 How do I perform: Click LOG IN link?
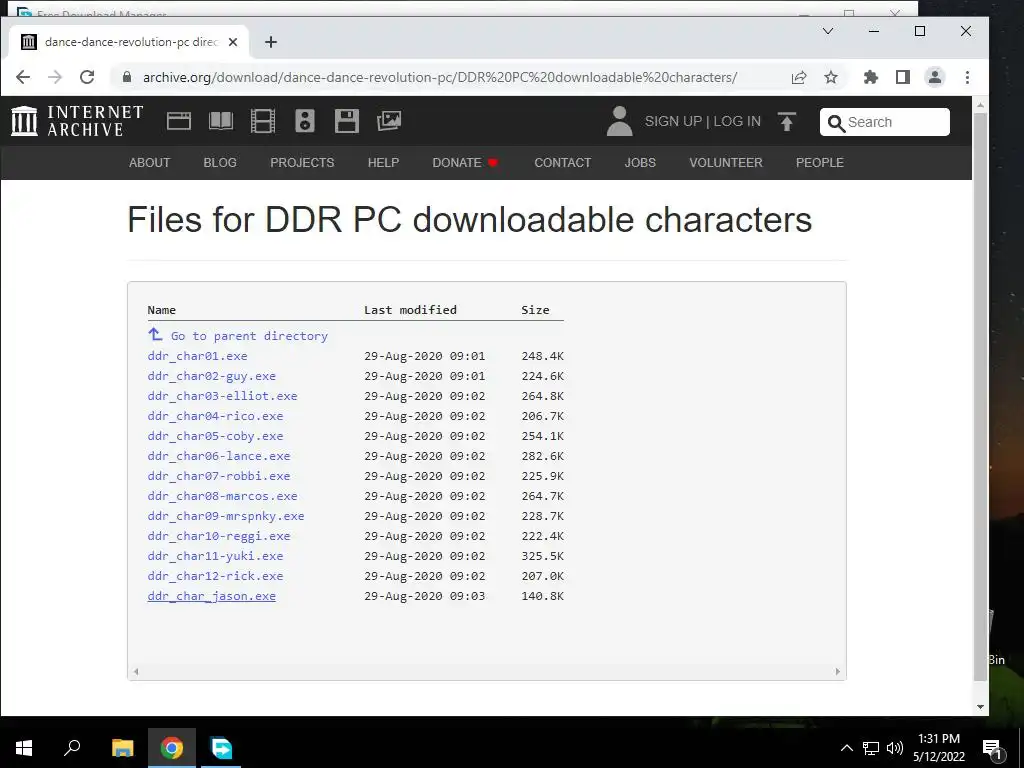737,121
